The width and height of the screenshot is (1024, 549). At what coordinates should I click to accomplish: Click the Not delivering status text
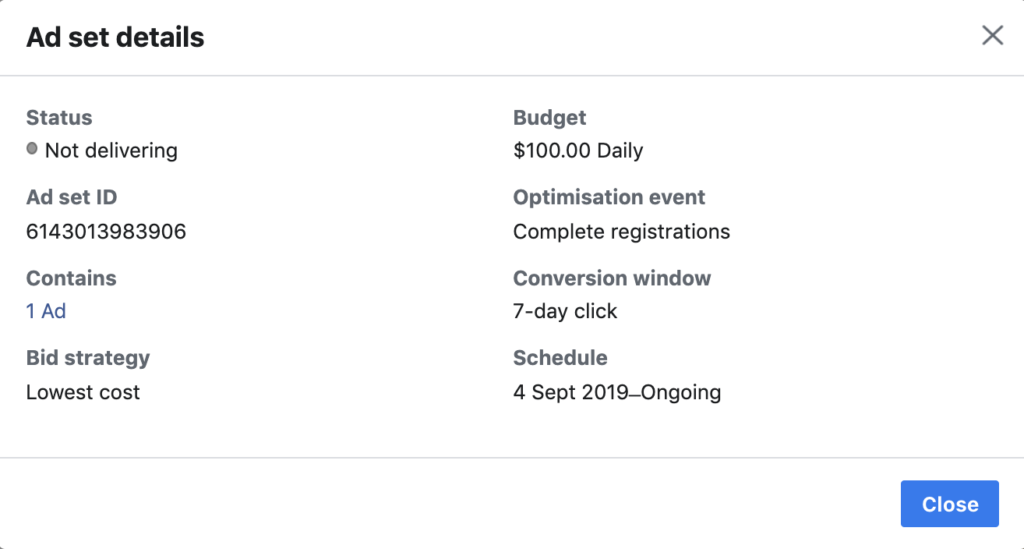111,151
